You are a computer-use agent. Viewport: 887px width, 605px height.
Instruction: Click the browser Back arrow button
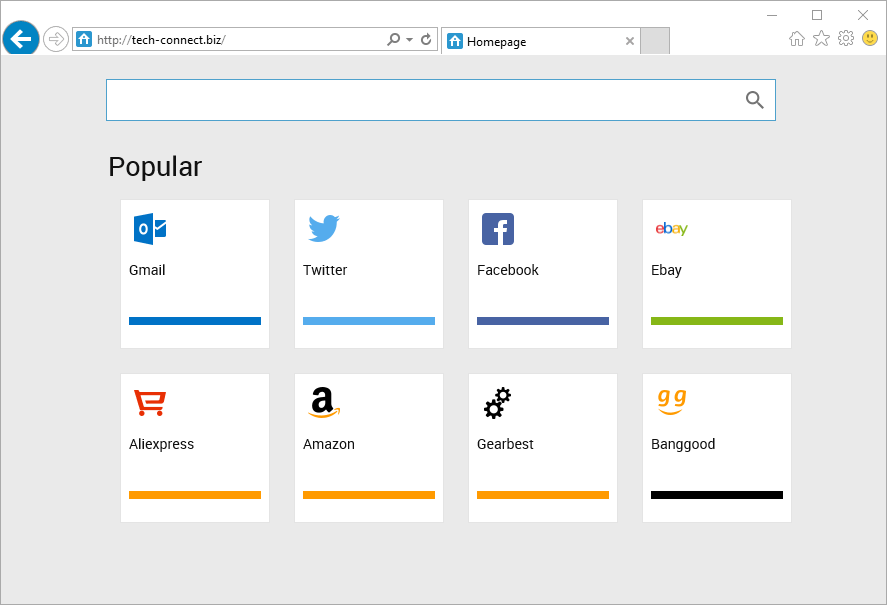coord(21,39)
